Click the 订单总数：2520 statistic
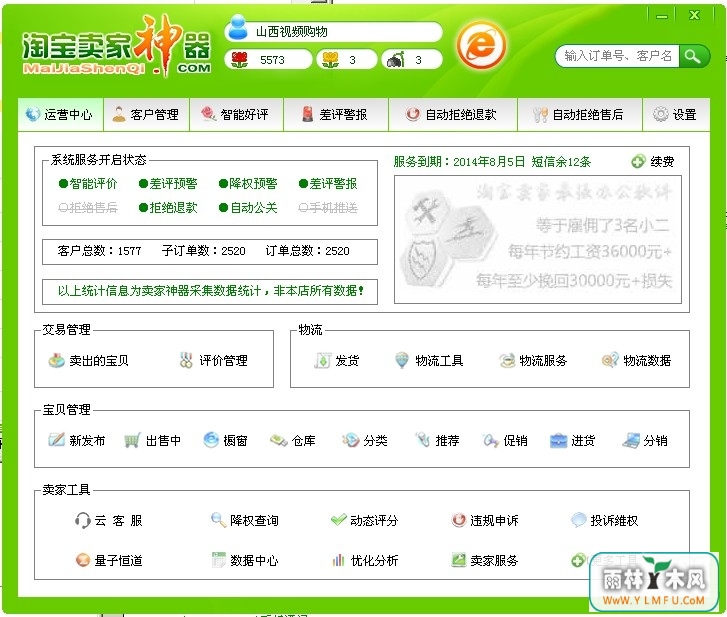 307,251
